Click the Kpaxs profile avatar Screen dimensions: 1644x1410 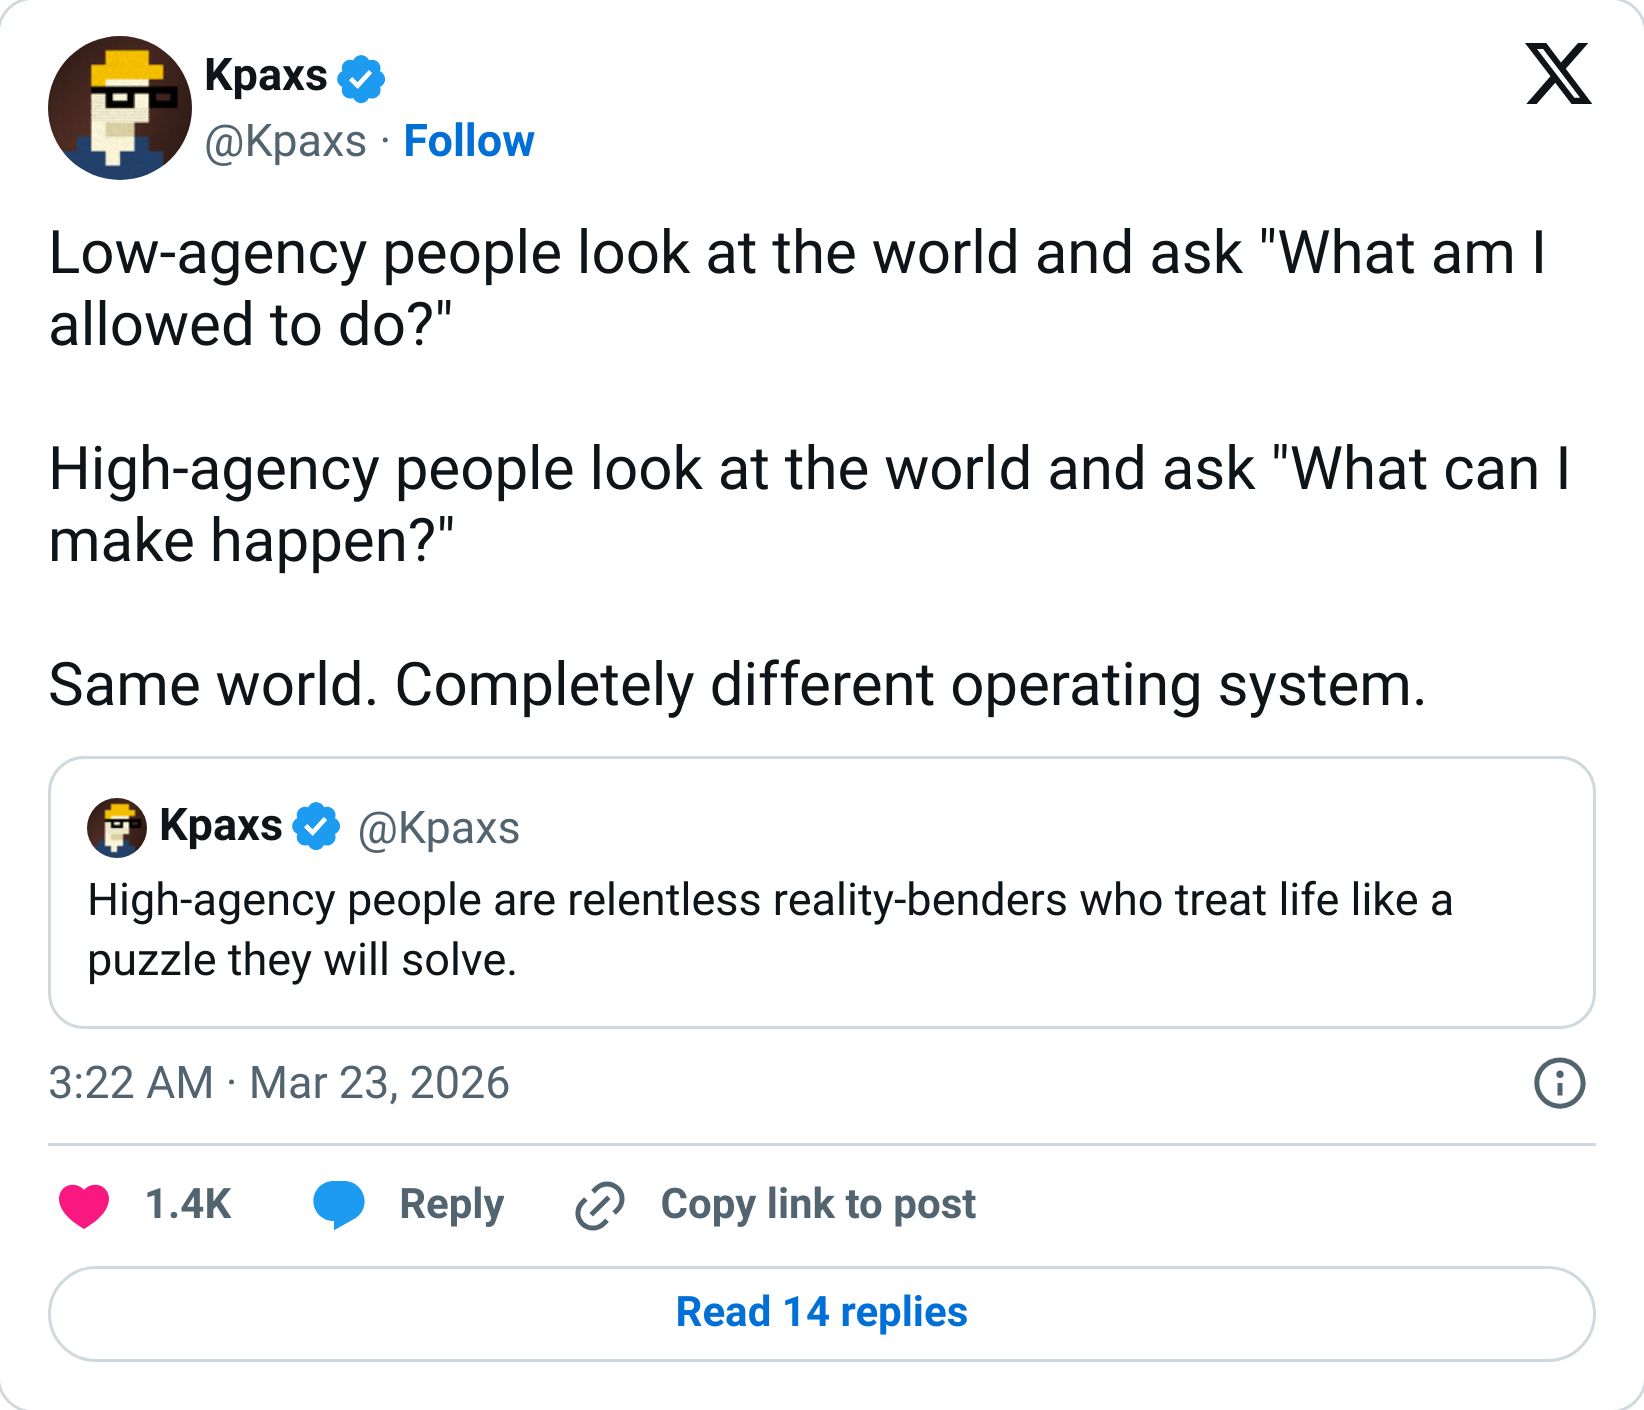click(x=120, y=108)
